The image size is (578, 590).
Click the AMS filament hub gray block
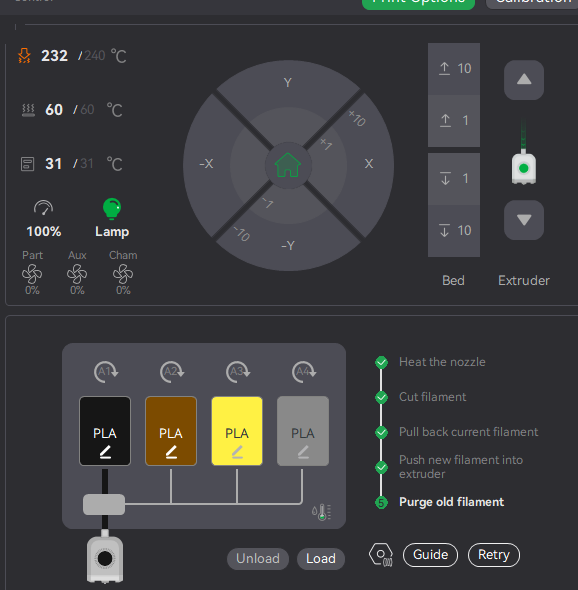pyautogui.click(x=104, y=504)
